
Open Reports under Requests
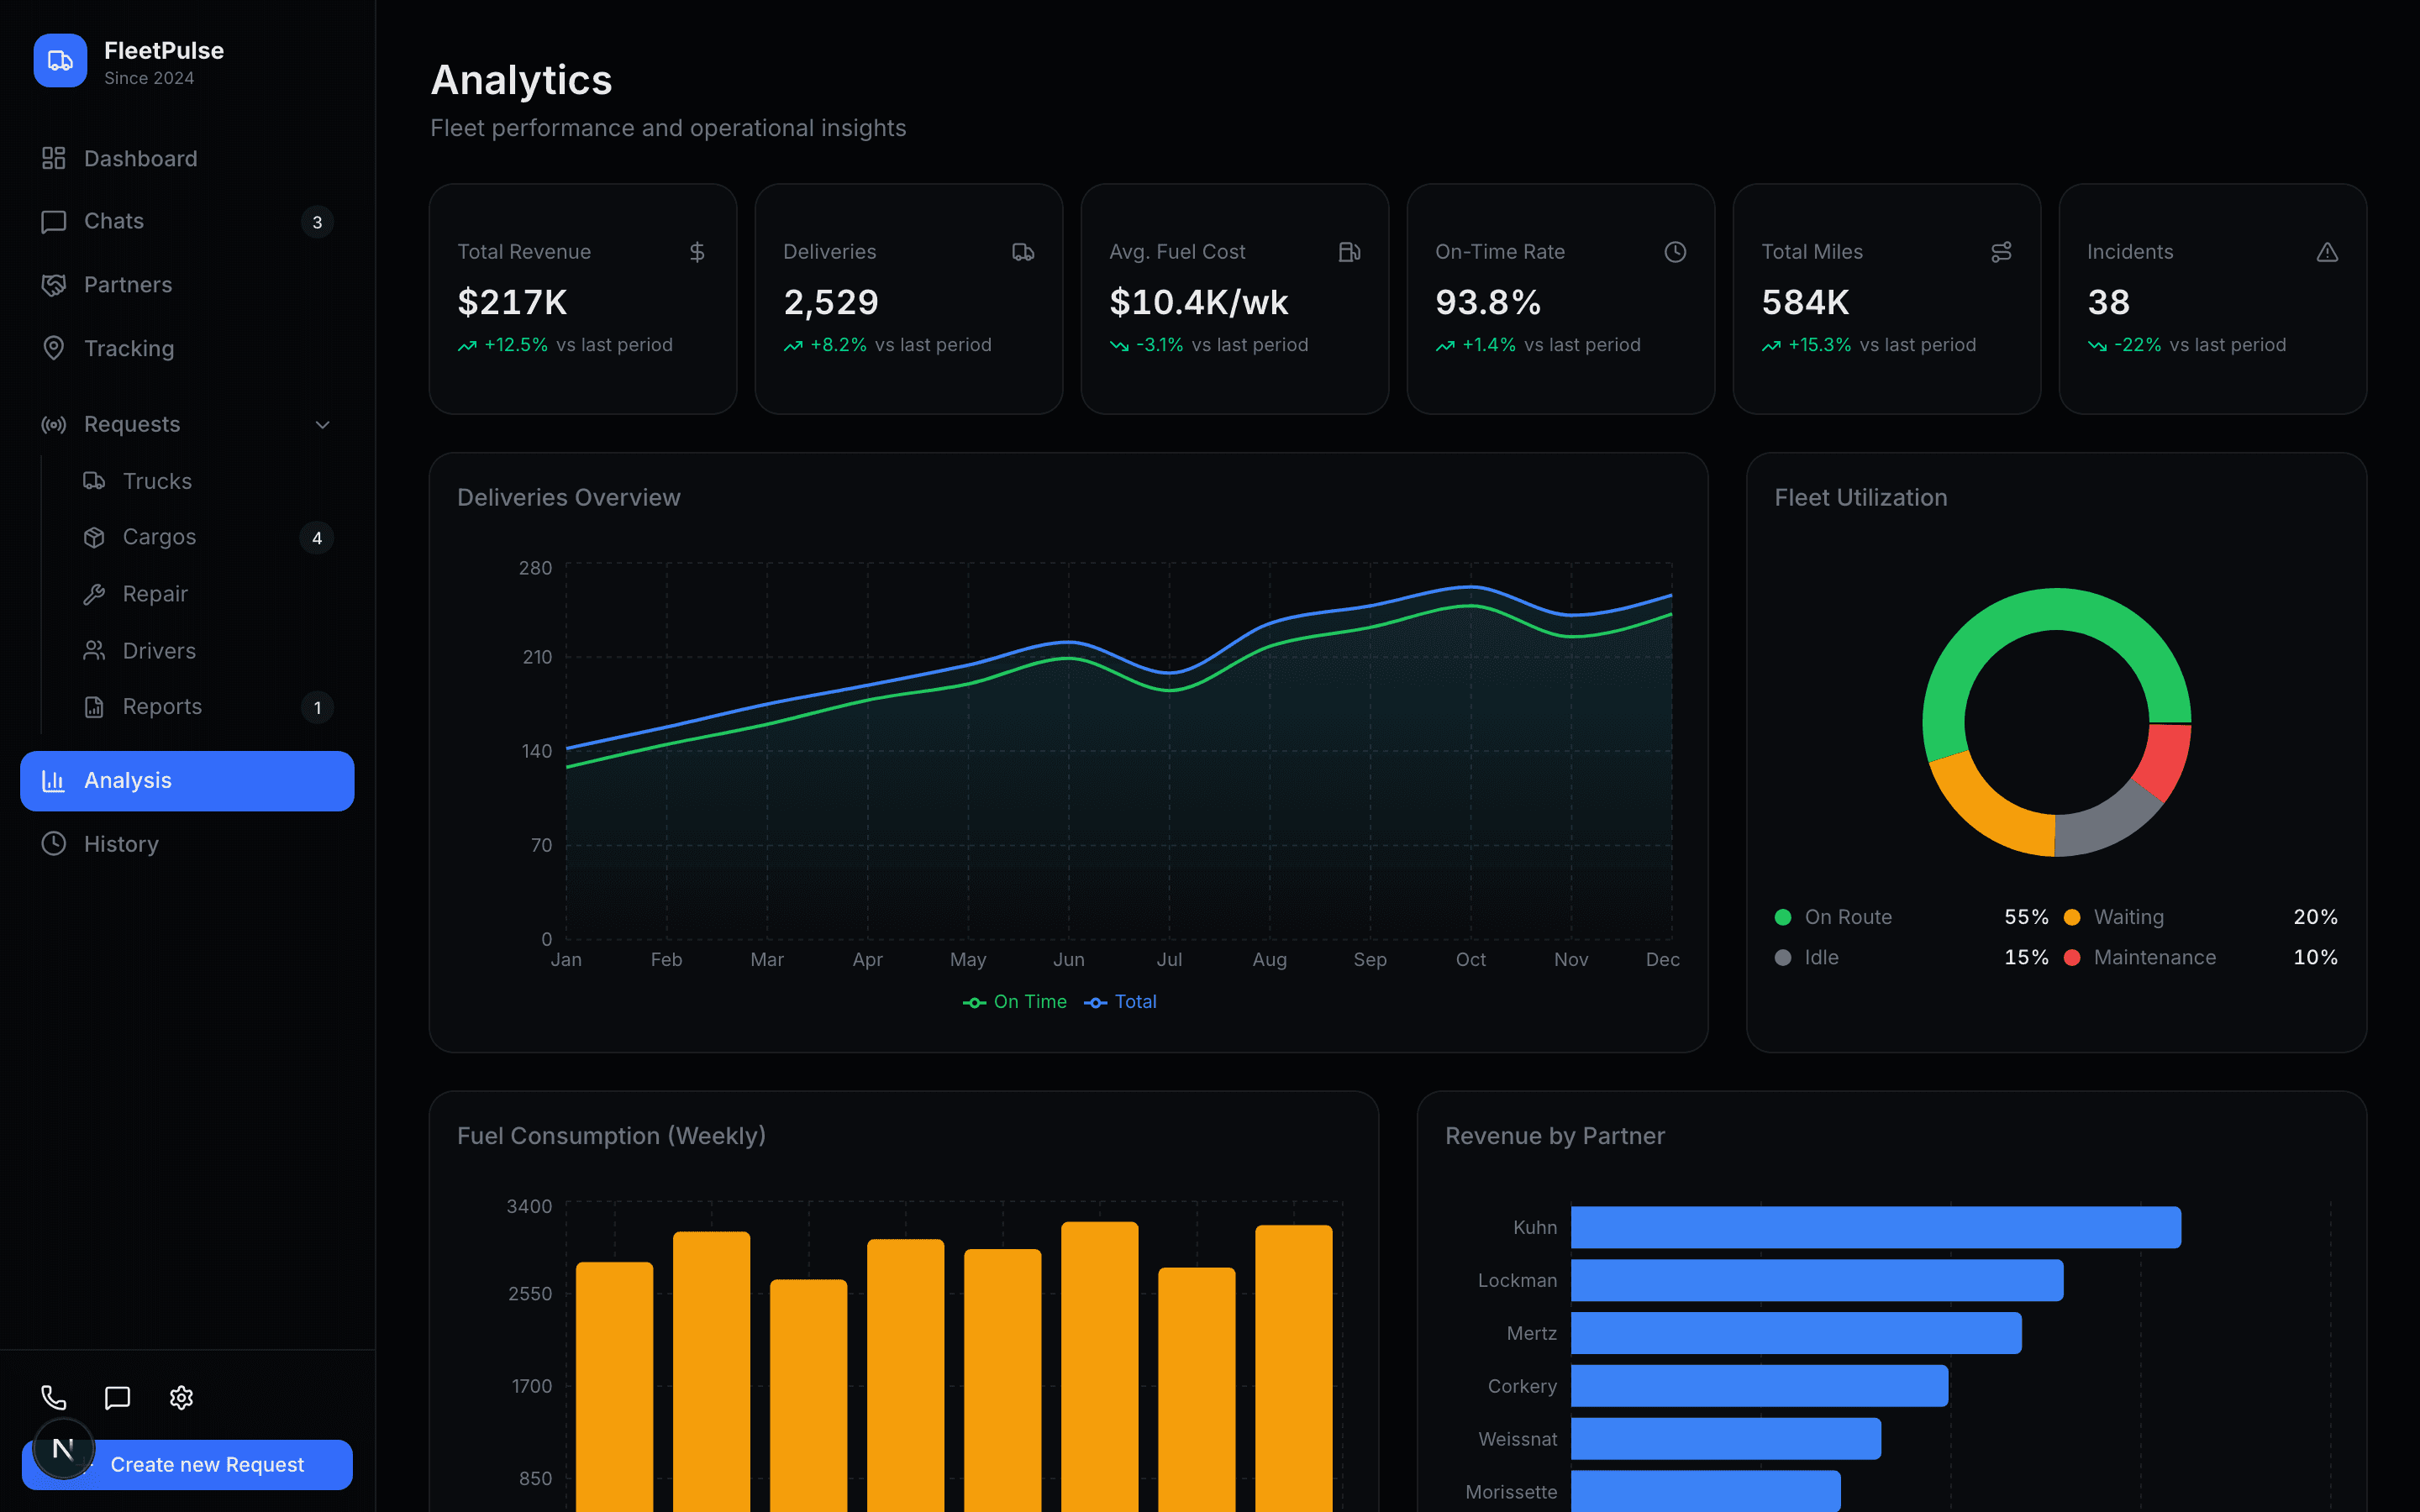click(x=208, y=707)
